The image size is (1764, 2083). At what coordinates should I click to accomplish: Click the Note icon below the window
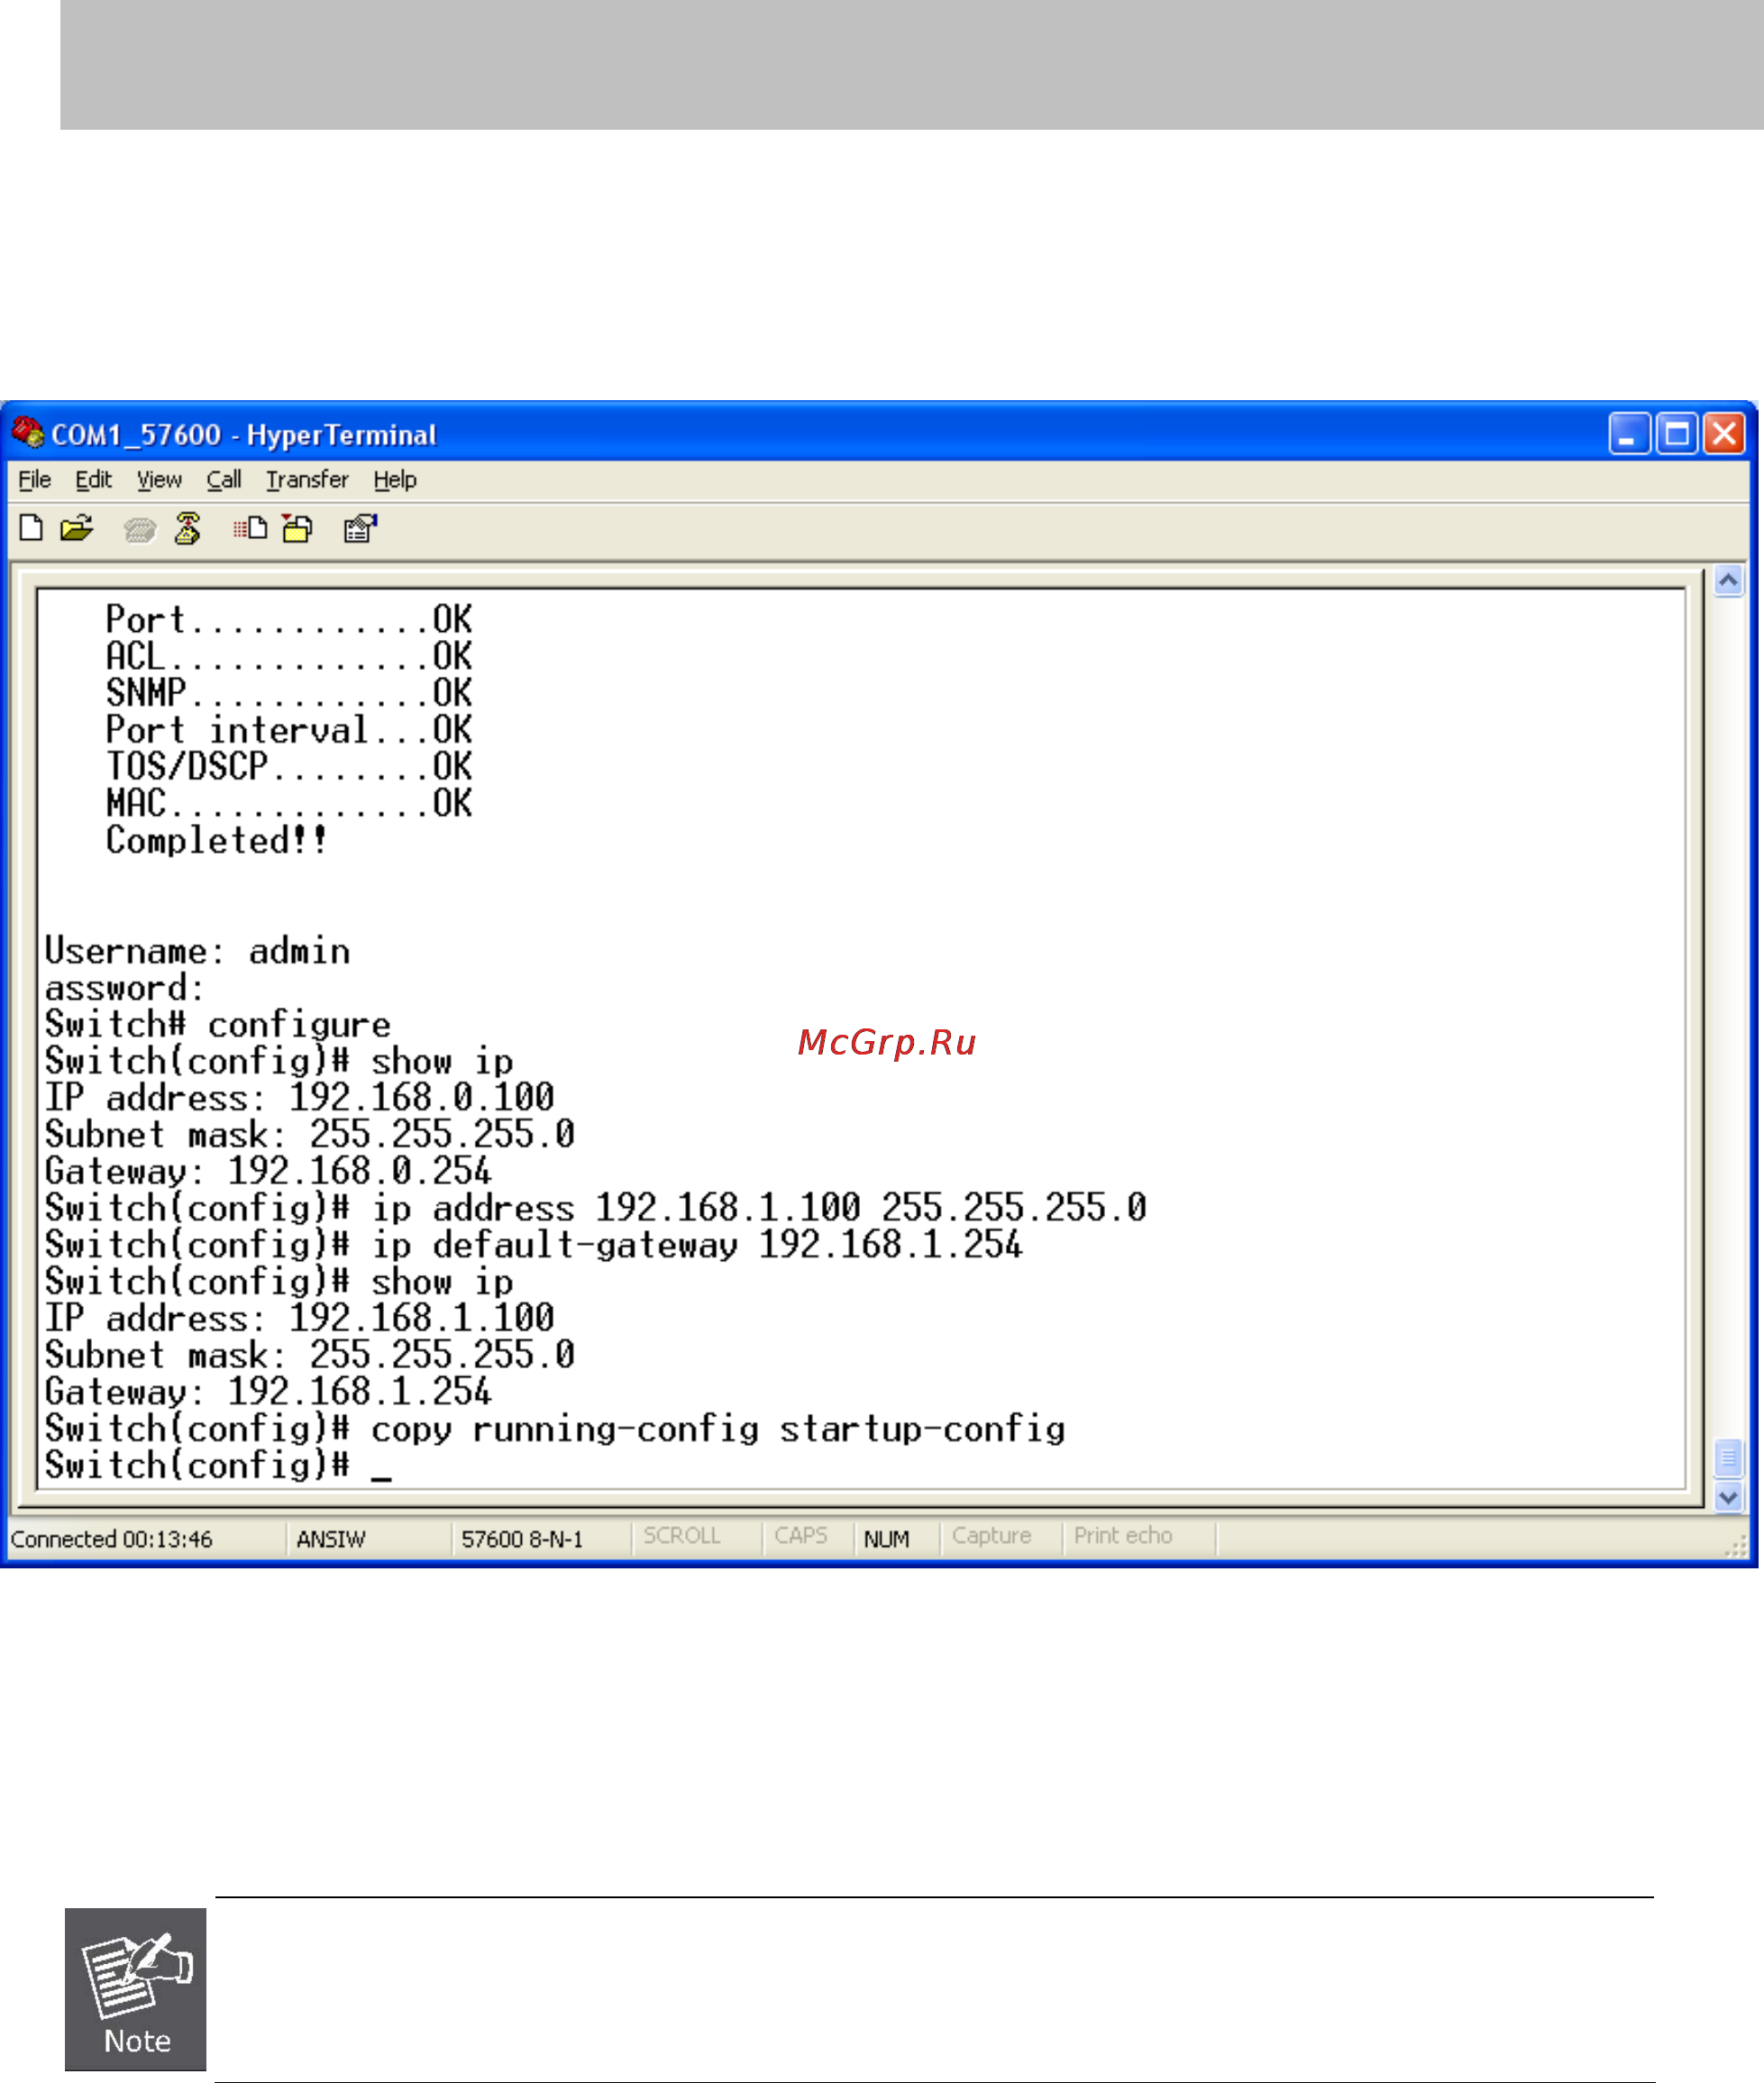pos(135,1988)
